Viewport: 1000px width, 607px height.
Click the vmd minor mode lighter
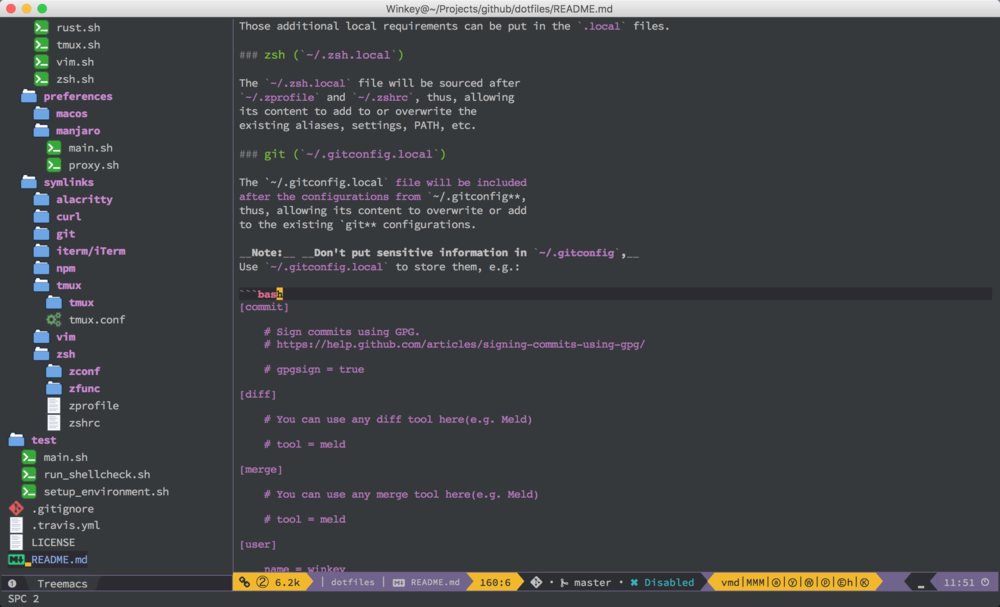[730, 582]
